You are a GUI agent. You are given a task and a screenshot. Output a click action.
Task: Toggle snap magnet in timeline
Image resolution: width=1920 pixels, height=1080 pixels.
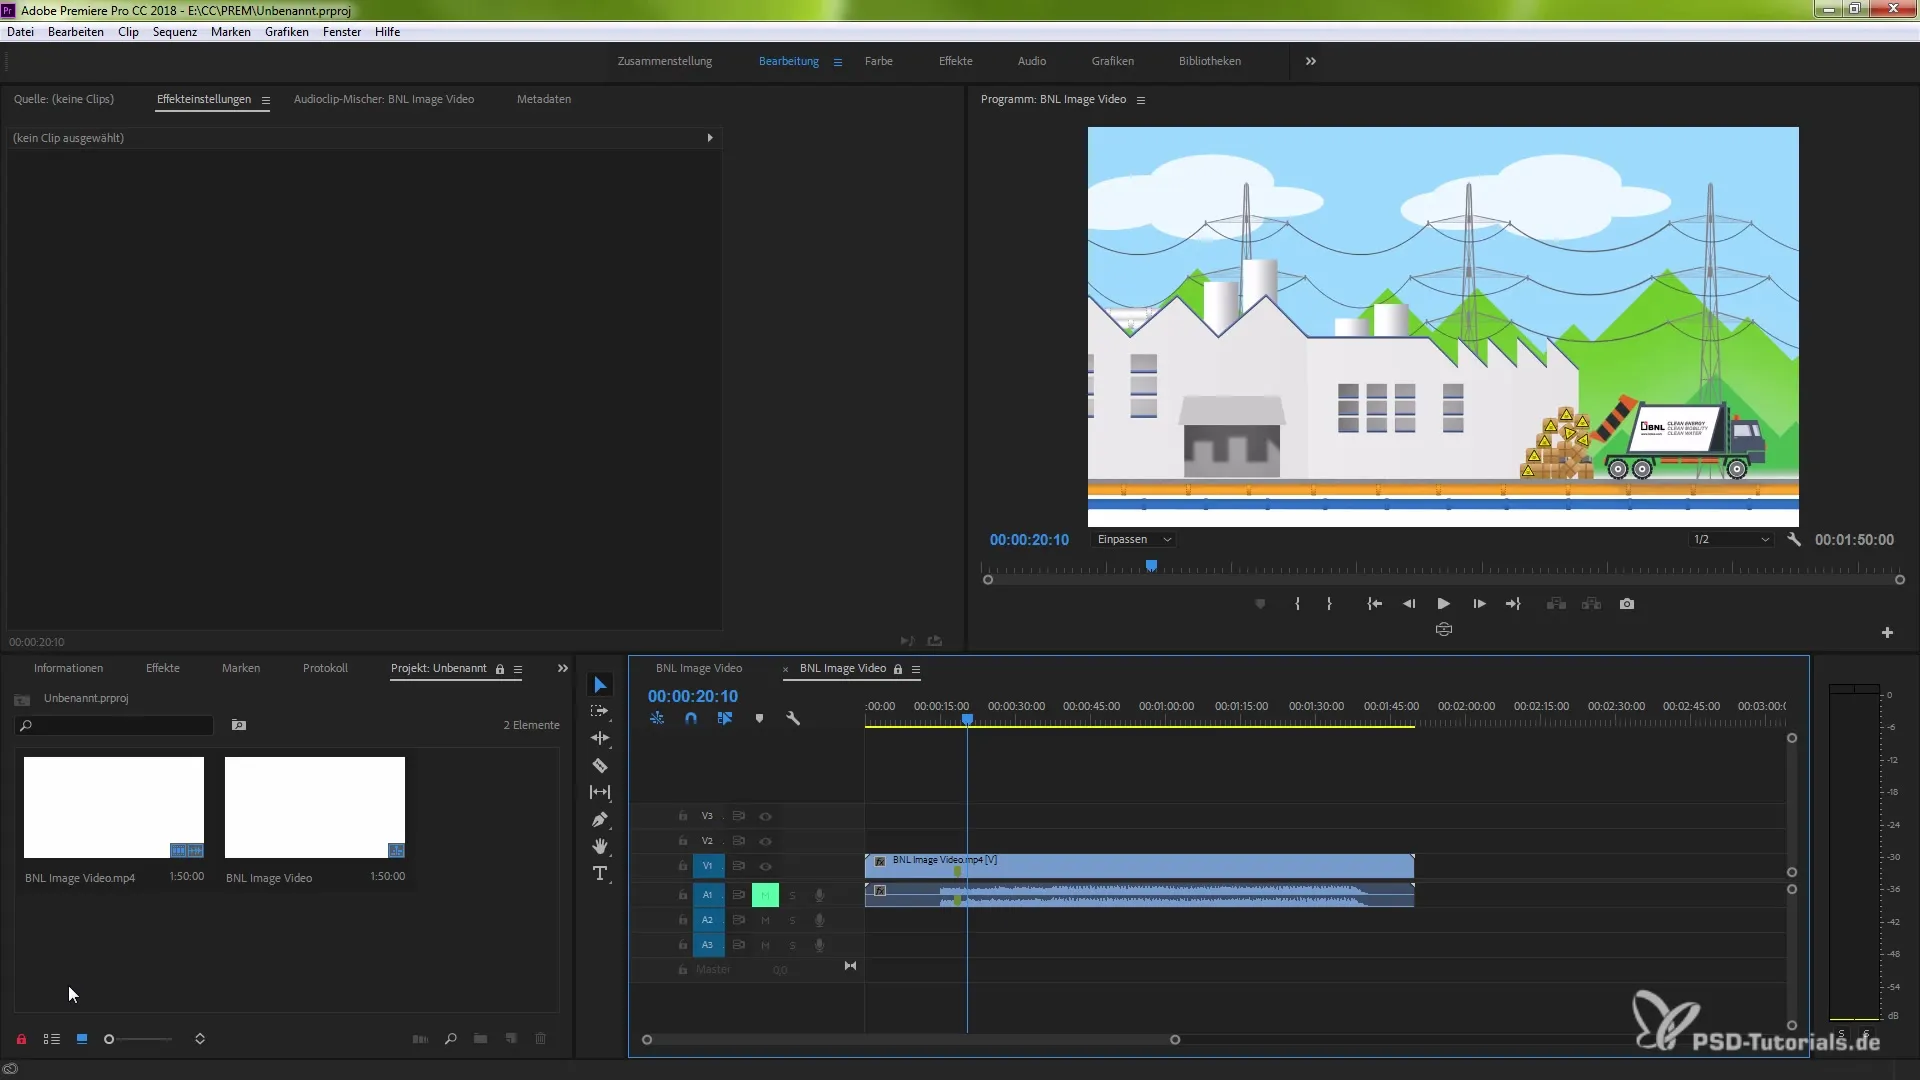(691, 719)
